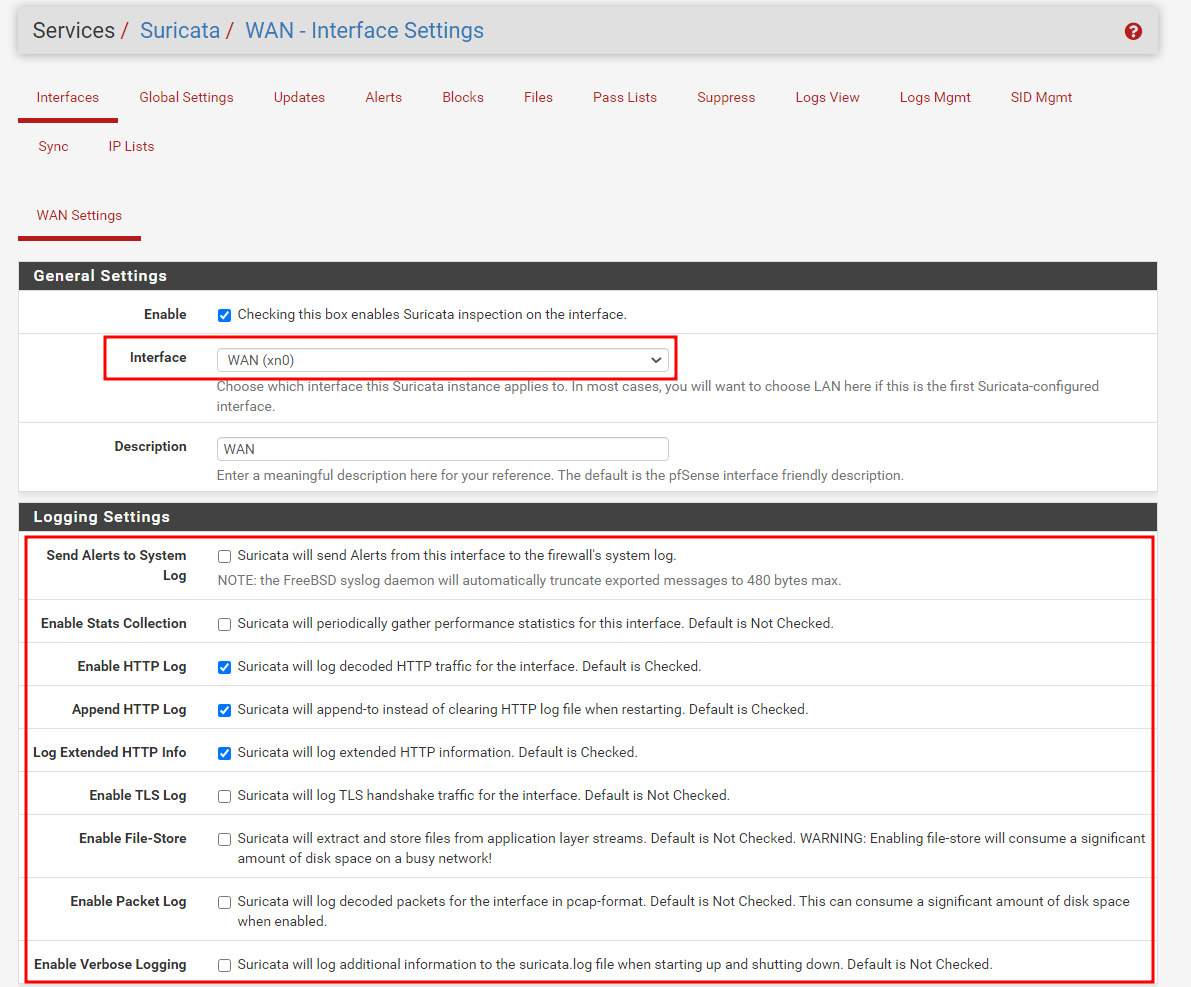1191x987 pixels.
Task: Open the IP Lists tab
Action: click(x=131, y=146)
